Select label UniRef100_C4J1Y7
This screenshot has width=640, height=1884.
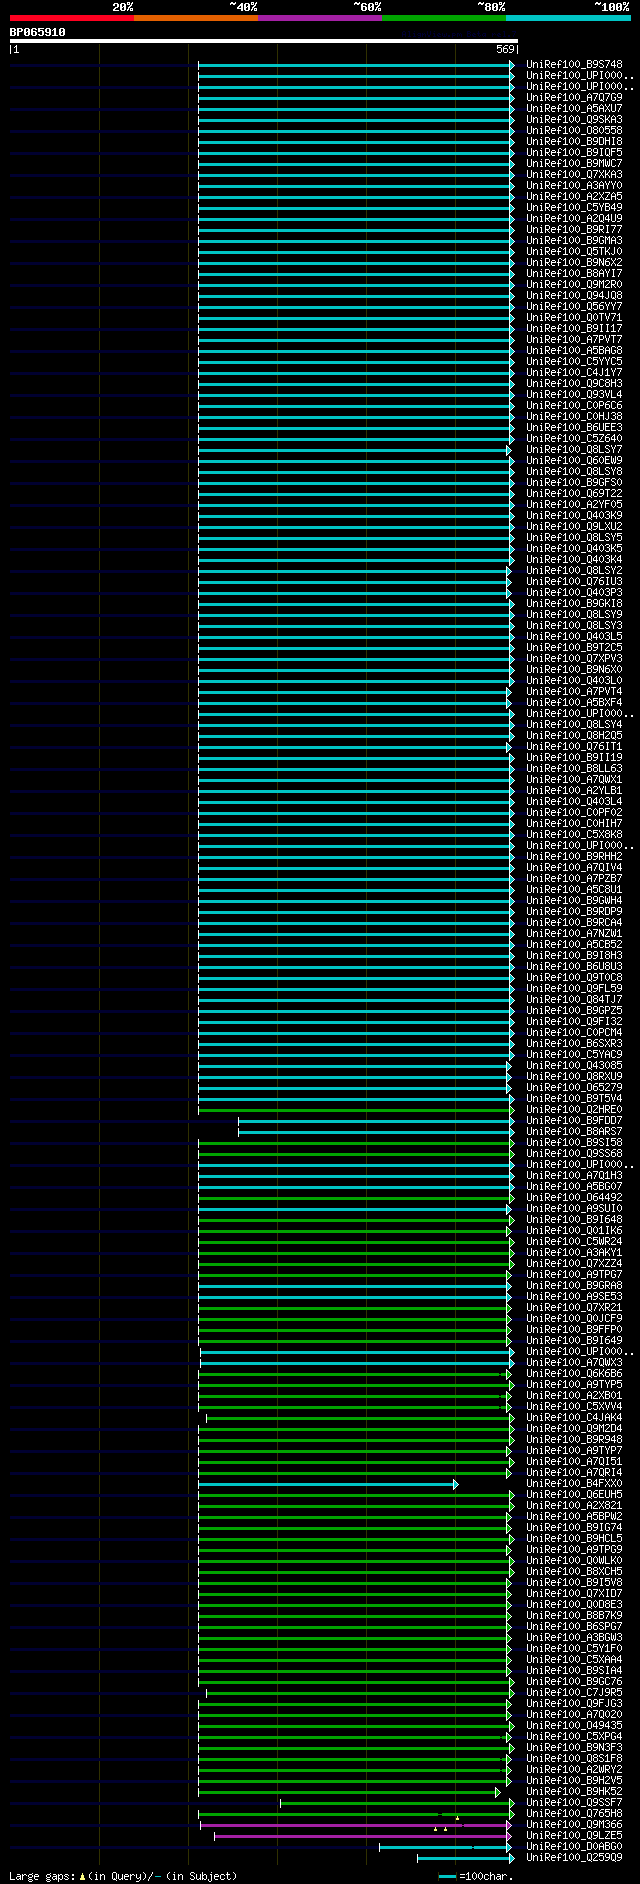[574, 373]
